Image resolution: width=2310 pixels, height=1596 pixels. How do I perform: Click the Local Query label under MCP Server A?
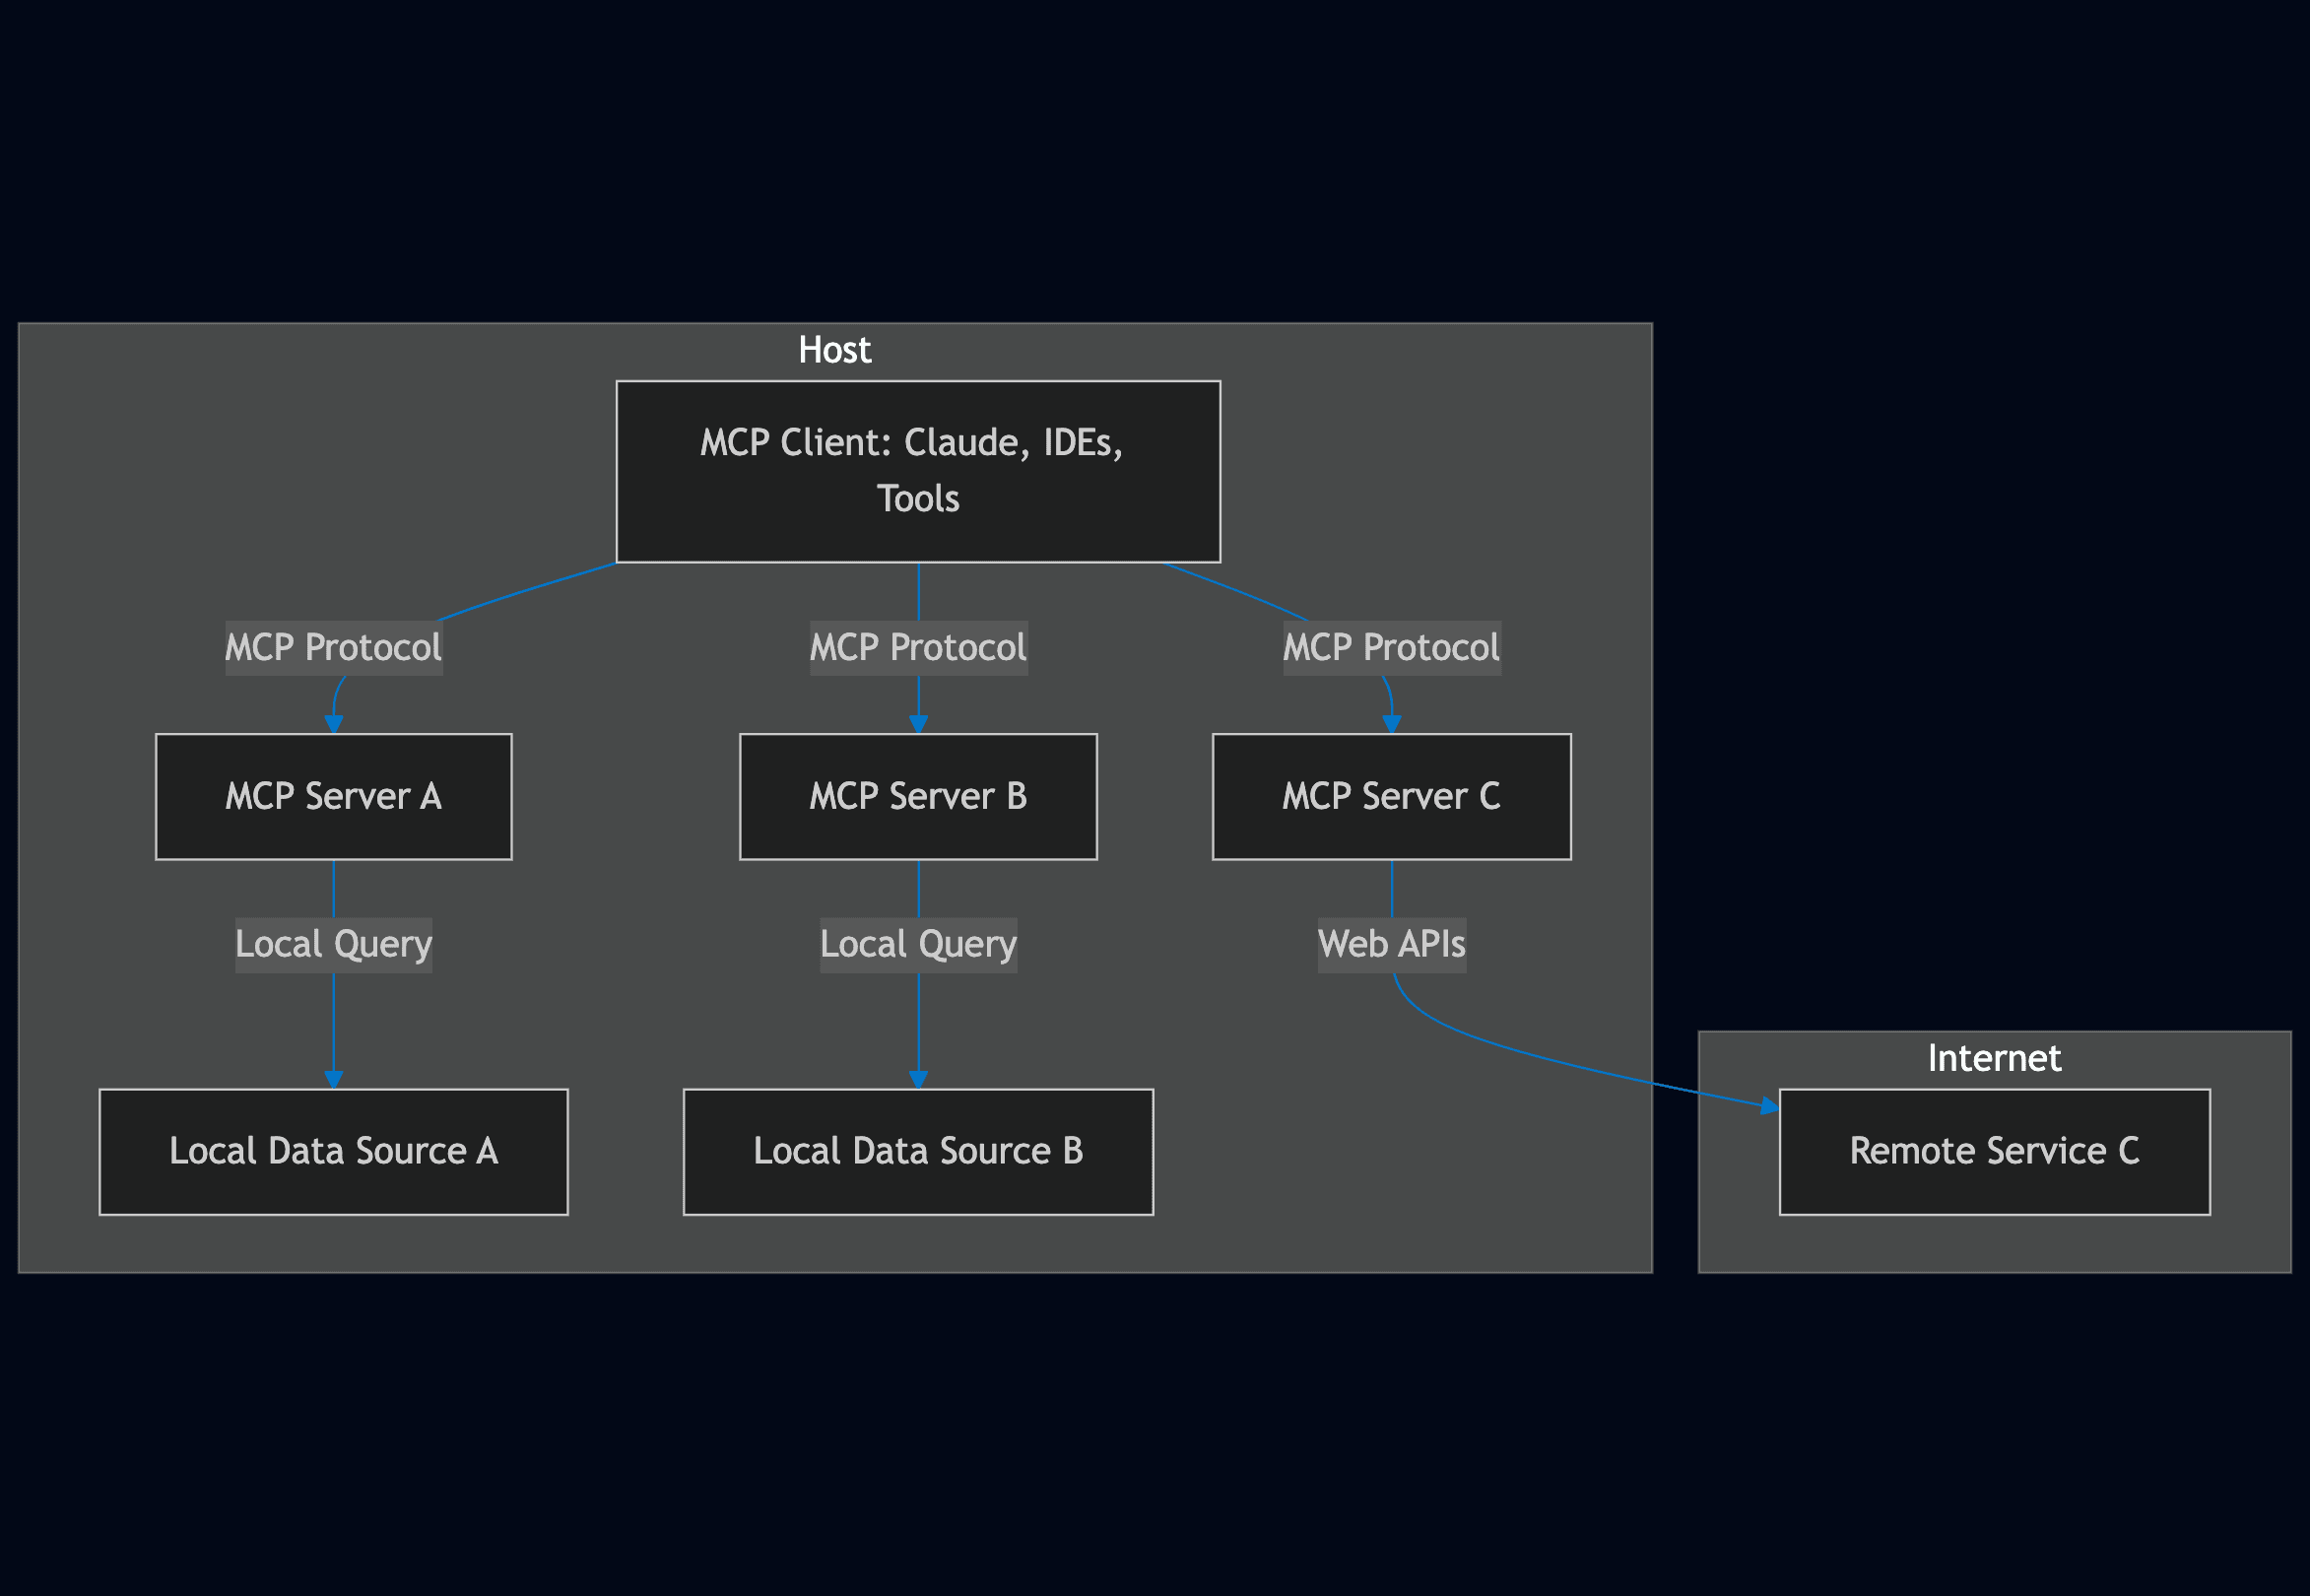(333, 943)
